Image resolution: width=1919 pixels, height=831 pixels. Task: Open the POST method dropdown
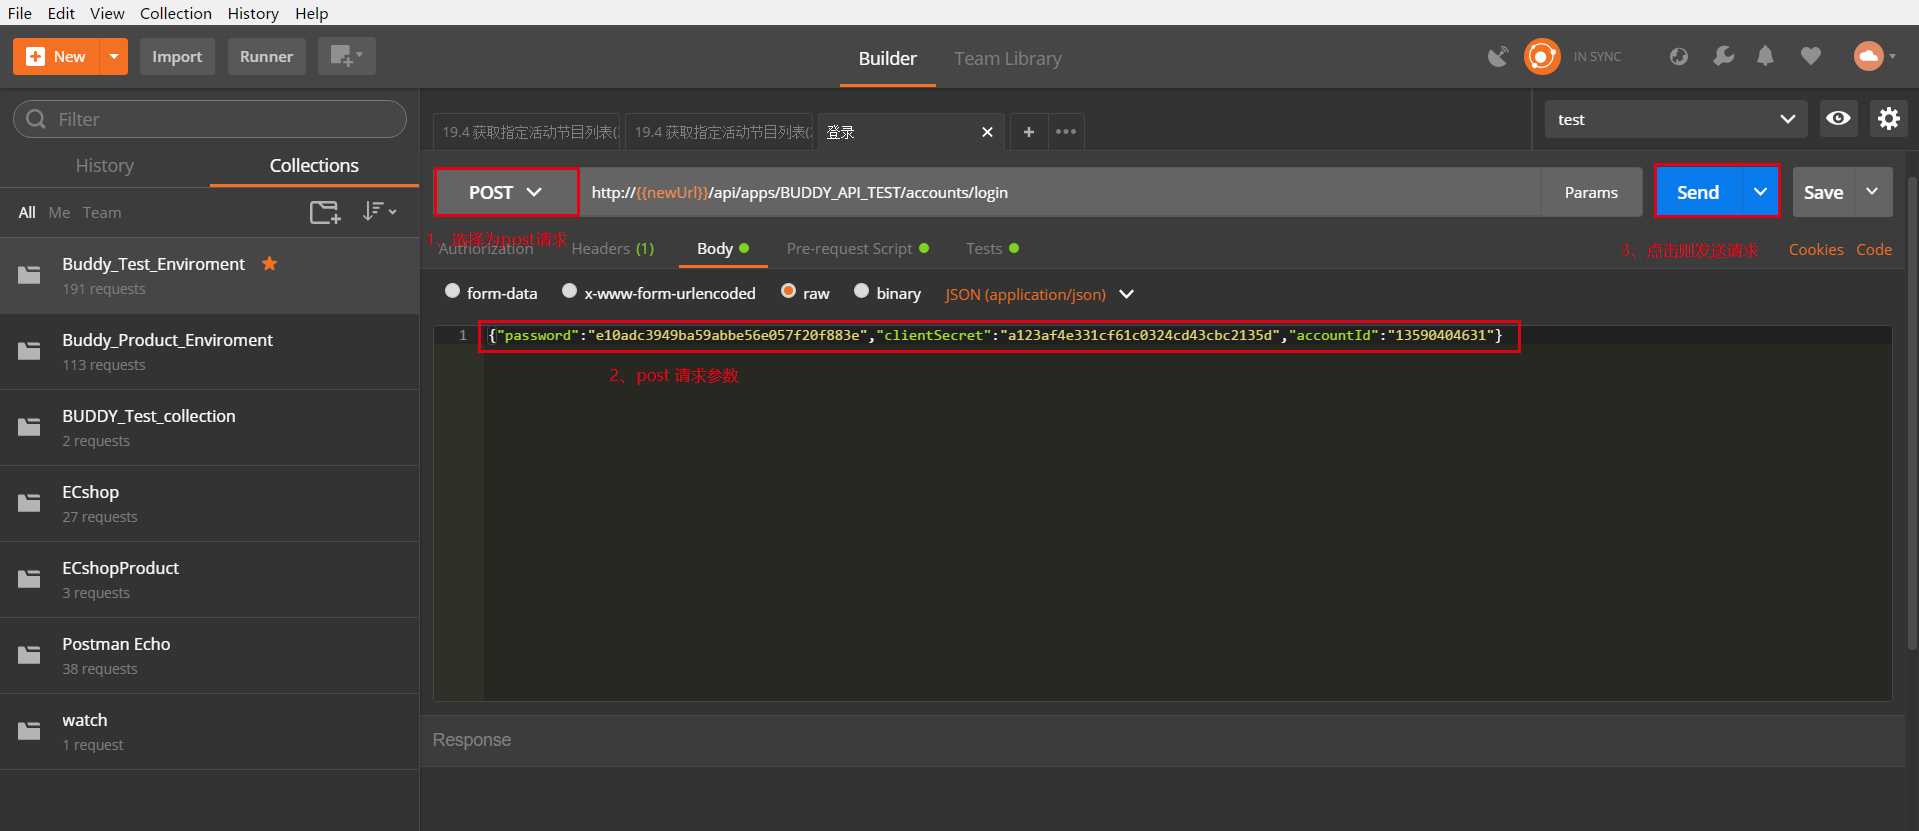[506, 192]
